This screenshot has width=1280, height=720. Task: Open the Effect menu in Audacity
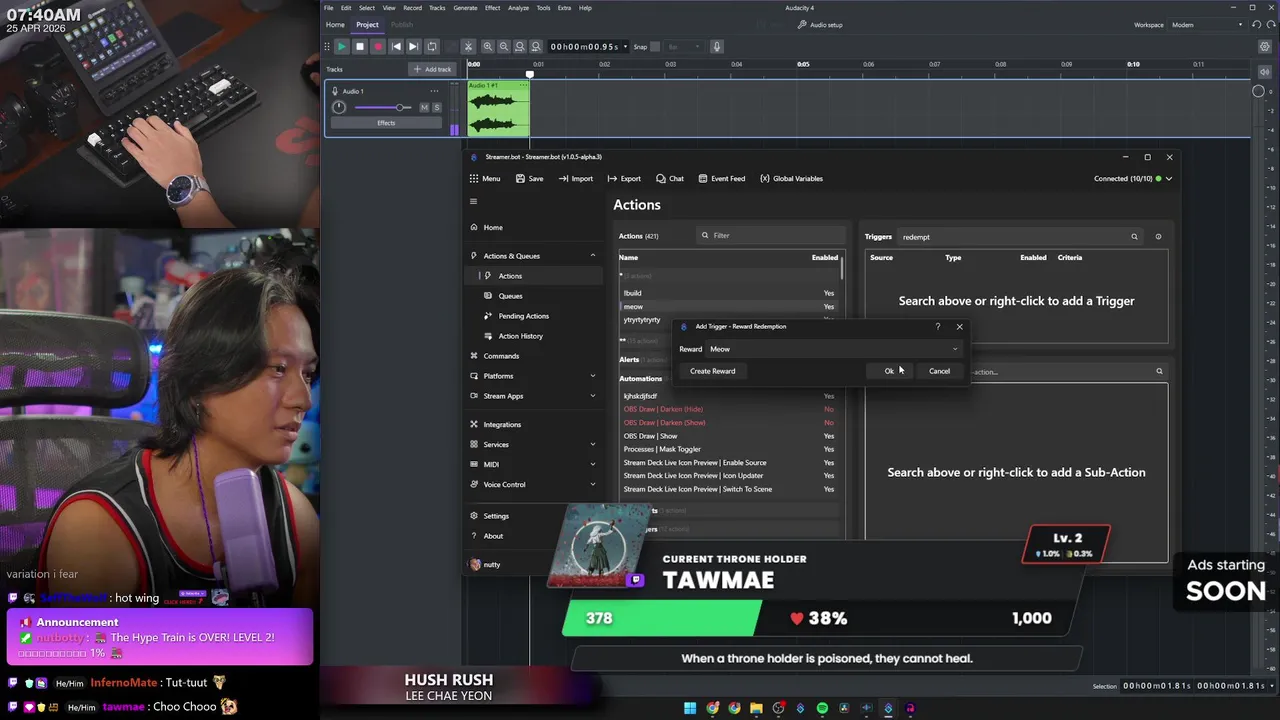point(492,8)
